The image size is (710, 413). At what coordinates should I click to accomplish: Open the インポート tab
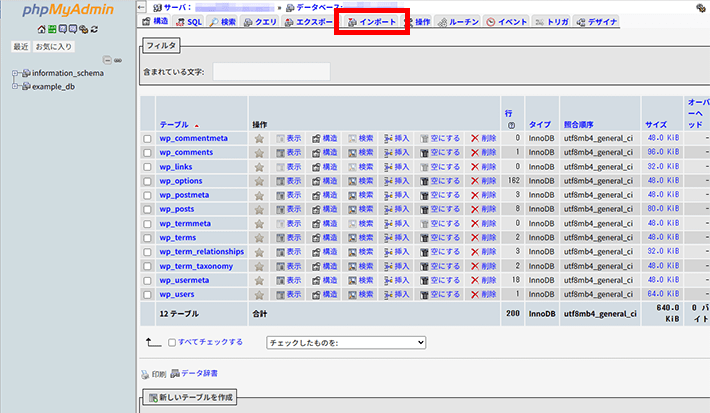[x=372, y=22]
